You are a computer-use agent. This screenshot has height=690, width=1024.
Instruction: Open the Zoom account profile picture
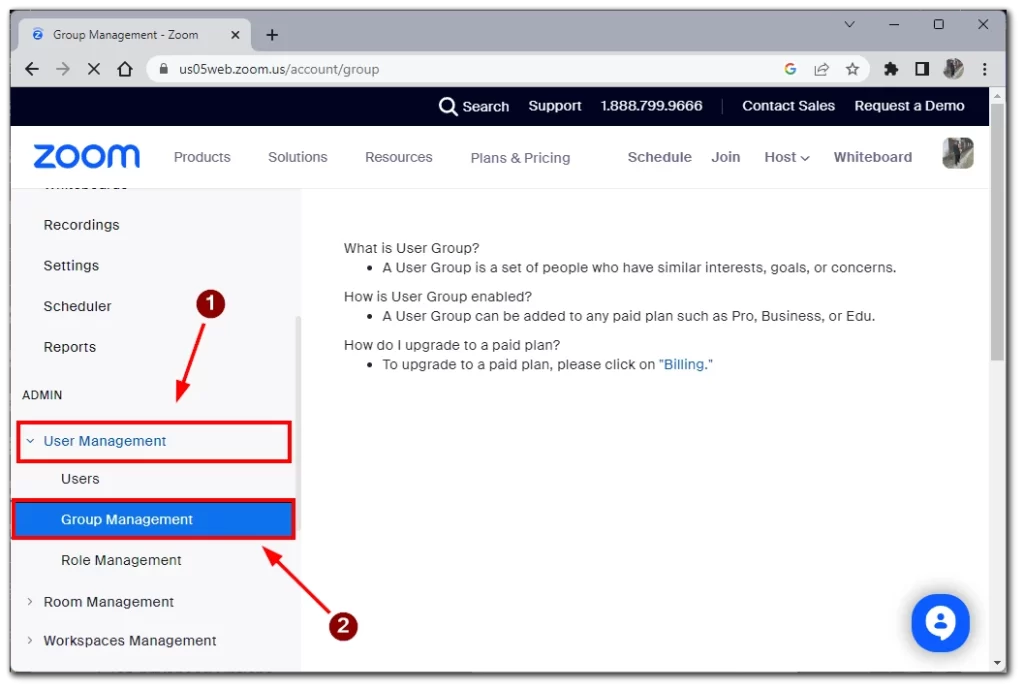point(958,153)
